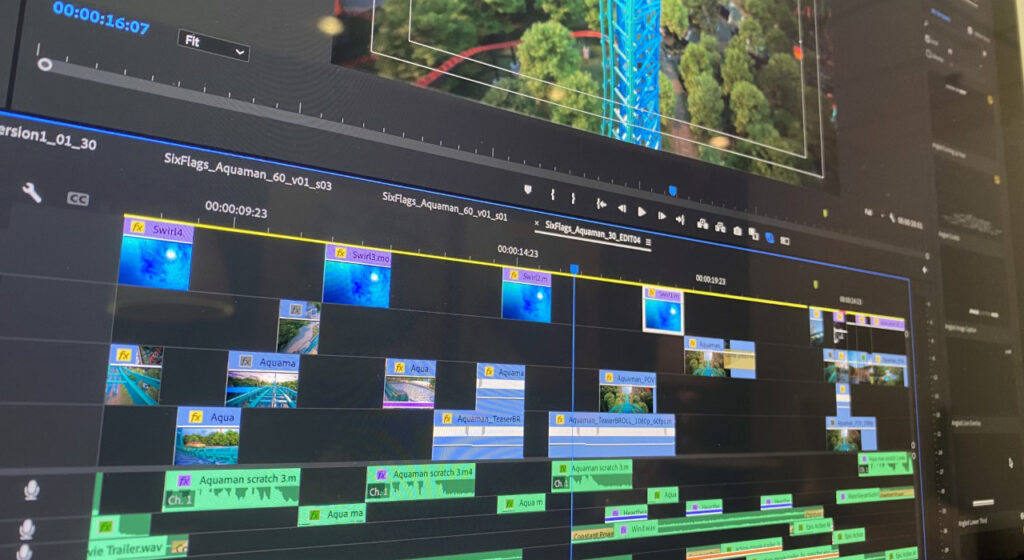Switch to SixFlags_Aquaman_60_v01_s01 sequence tab
Image resolution: width=1024 pixels, height=560 pixels.
click(x=445, y=206)
